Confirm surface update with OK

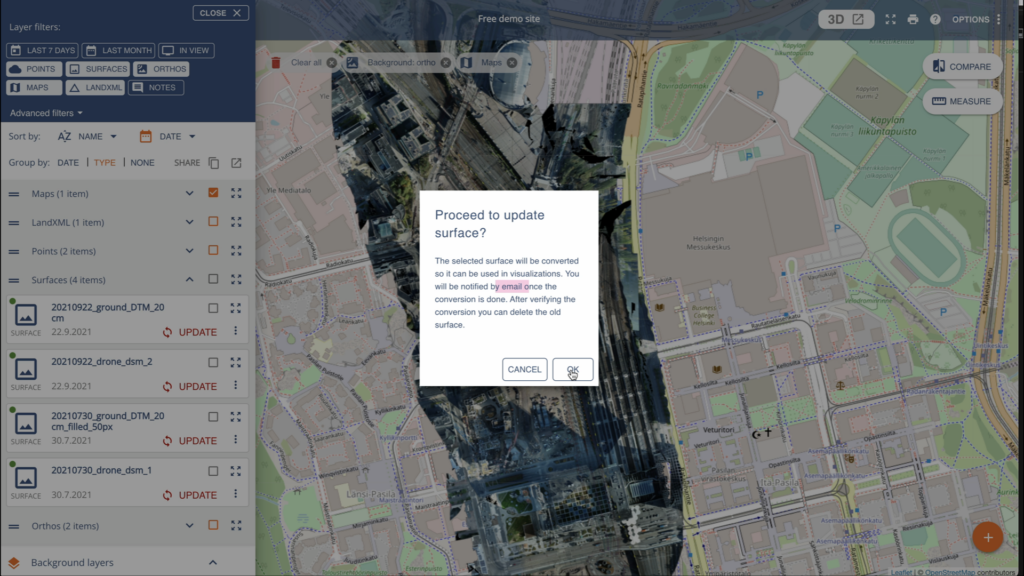573,370
